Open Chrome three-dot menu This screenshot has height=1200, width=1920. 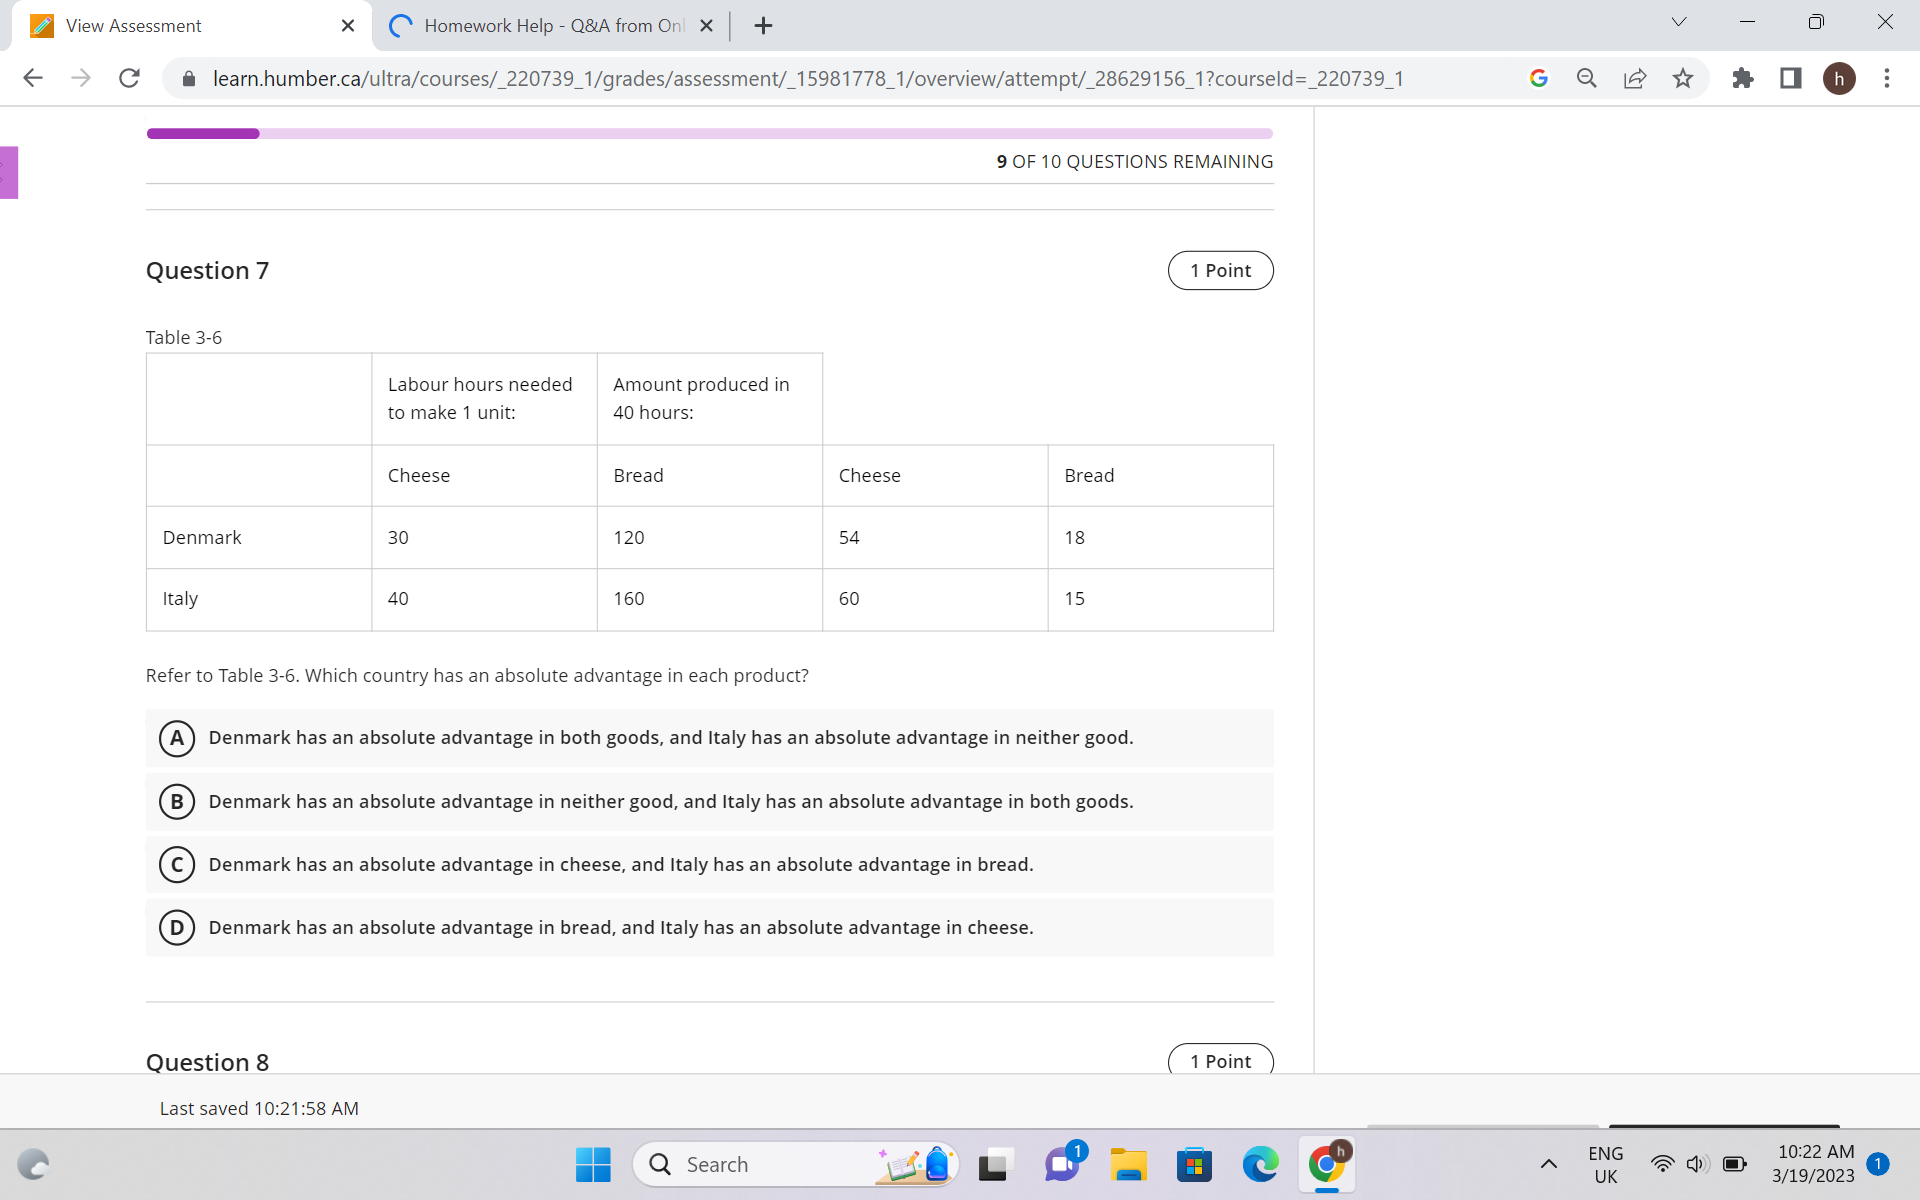(1887, 78)
